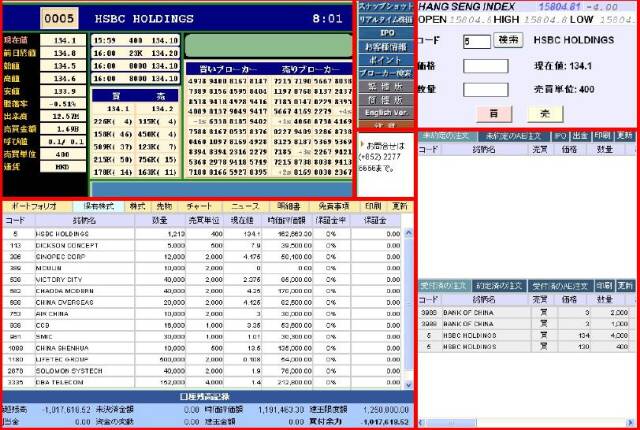The width and height of the screenshot is (640, 430).
Task: Select HSBC HOLDINGS order priced 130
Action: pos(527,346)
